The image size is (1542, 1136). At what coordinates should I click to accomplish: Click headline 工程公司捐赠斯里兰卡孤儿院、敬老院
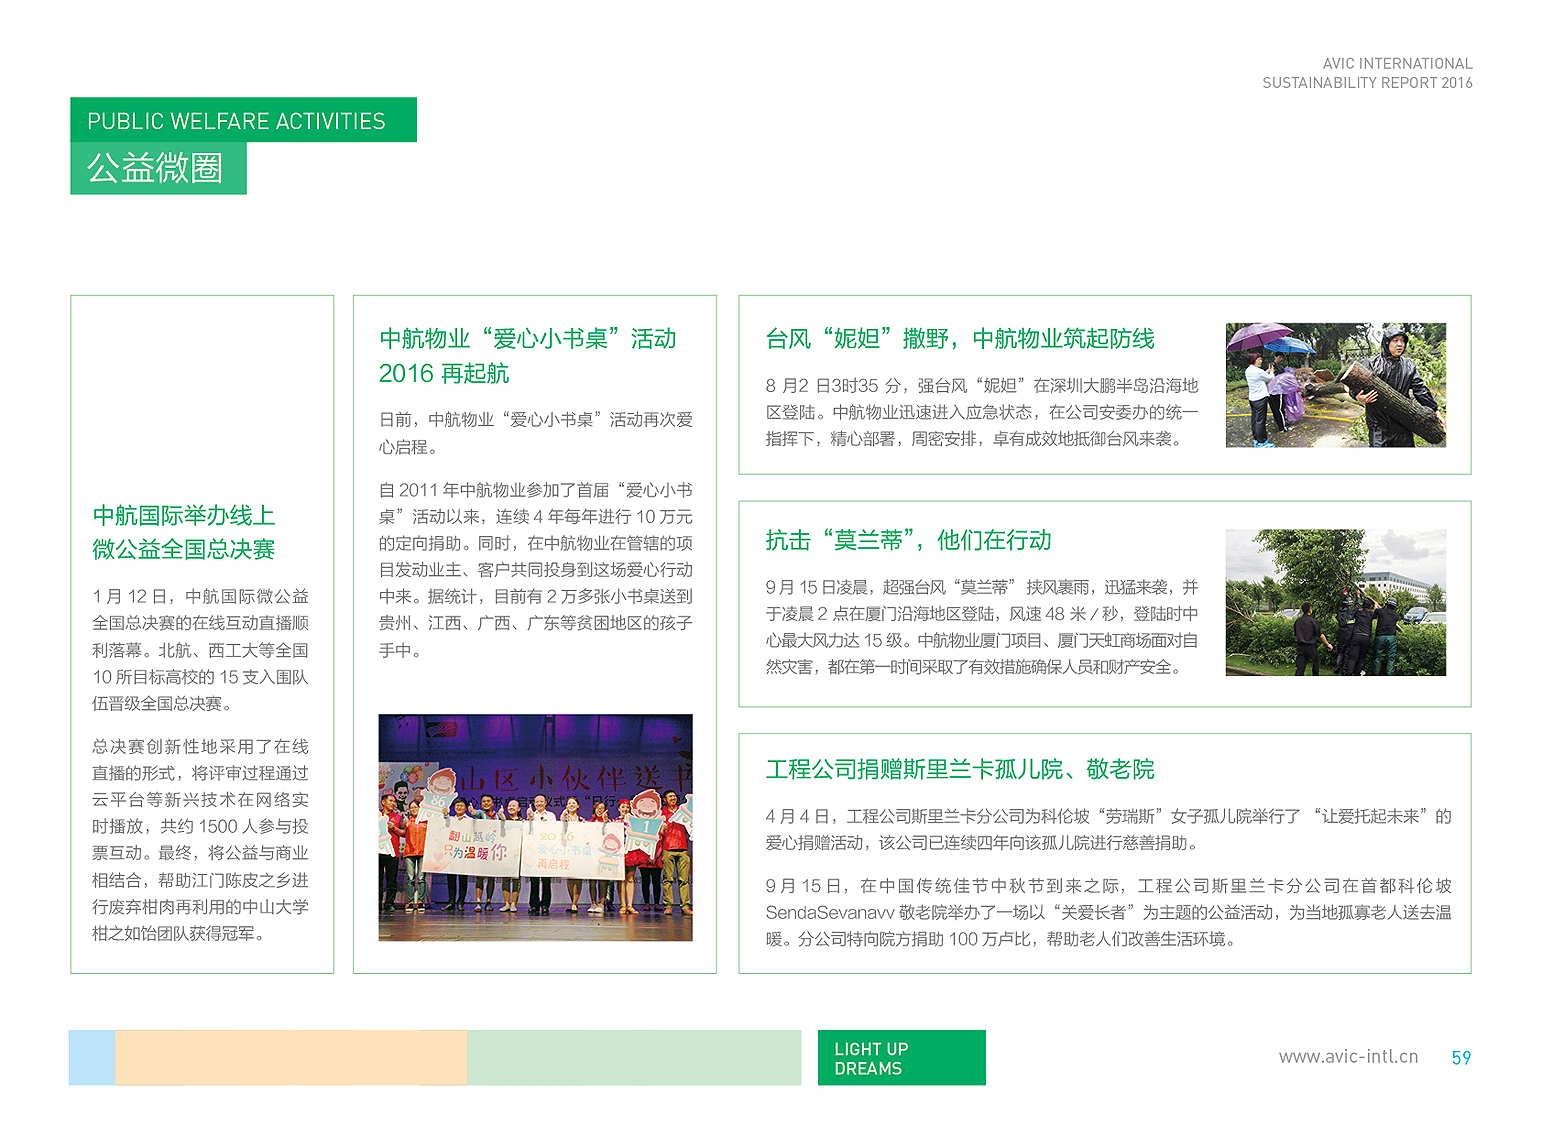(960, 769)
